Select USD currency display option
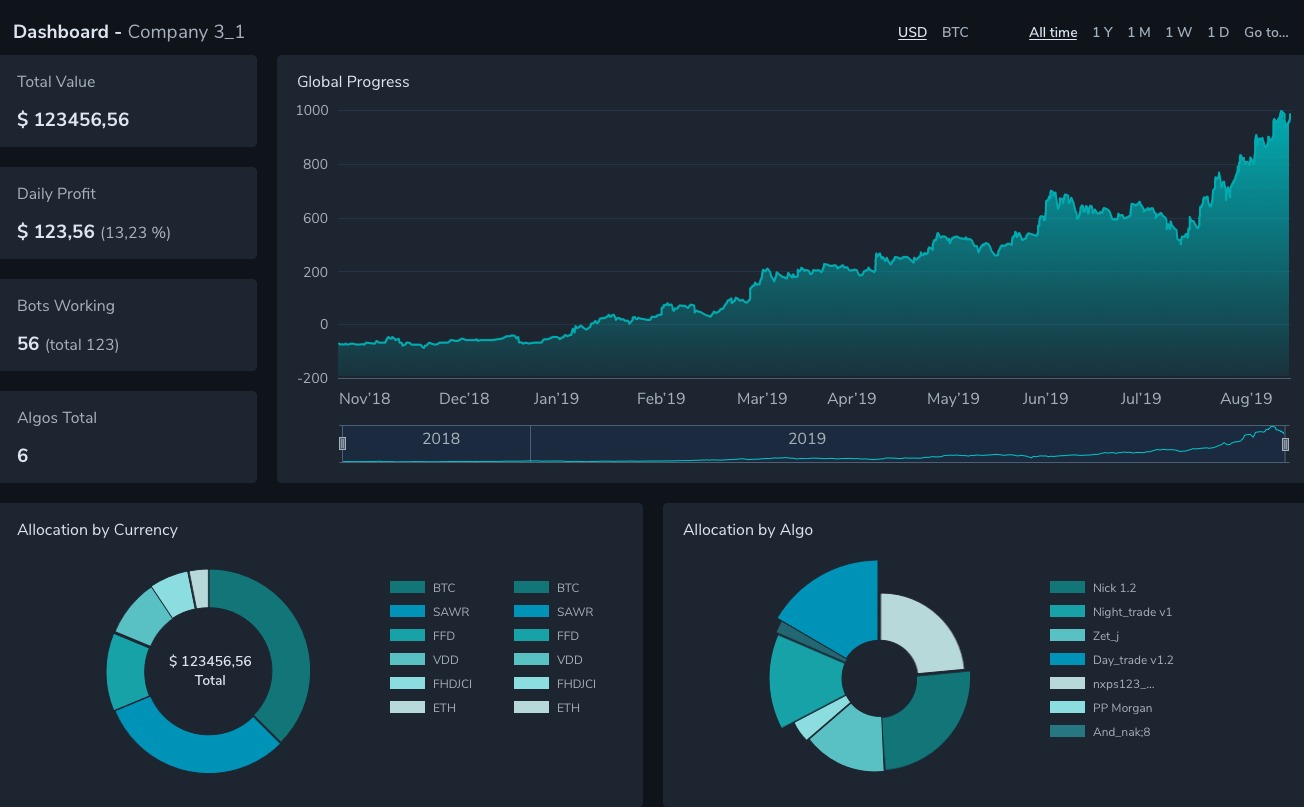1304x807 pixels. (x=912, y=32)
